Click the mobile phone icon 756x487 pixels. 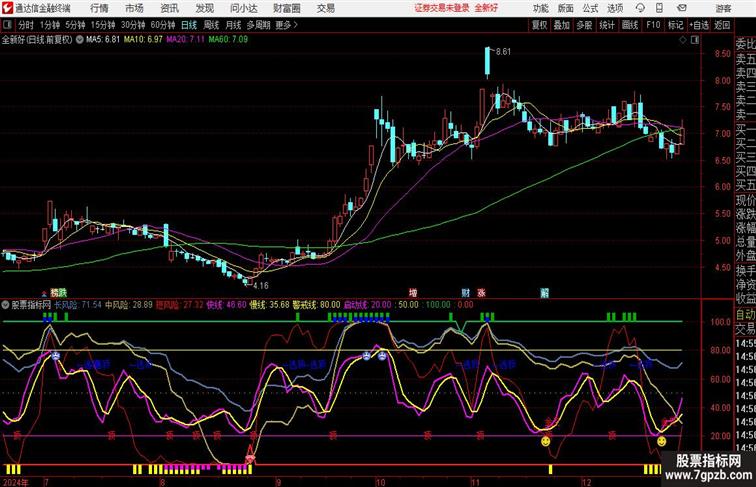(660, 8)
